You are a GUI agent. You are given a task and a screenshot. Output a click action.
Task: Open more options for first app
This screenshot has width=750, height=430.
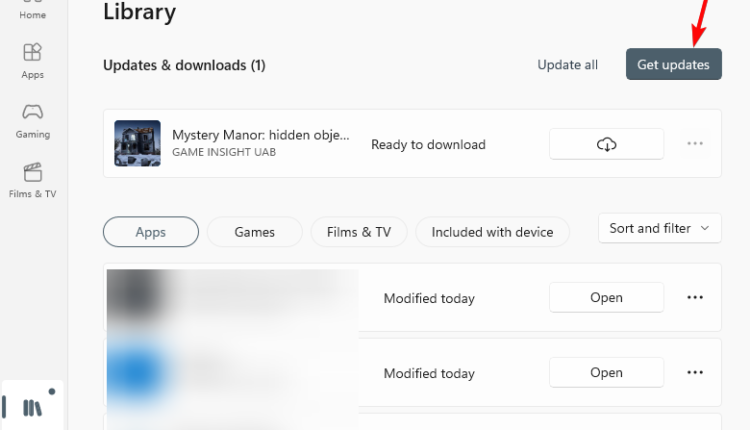695,298
